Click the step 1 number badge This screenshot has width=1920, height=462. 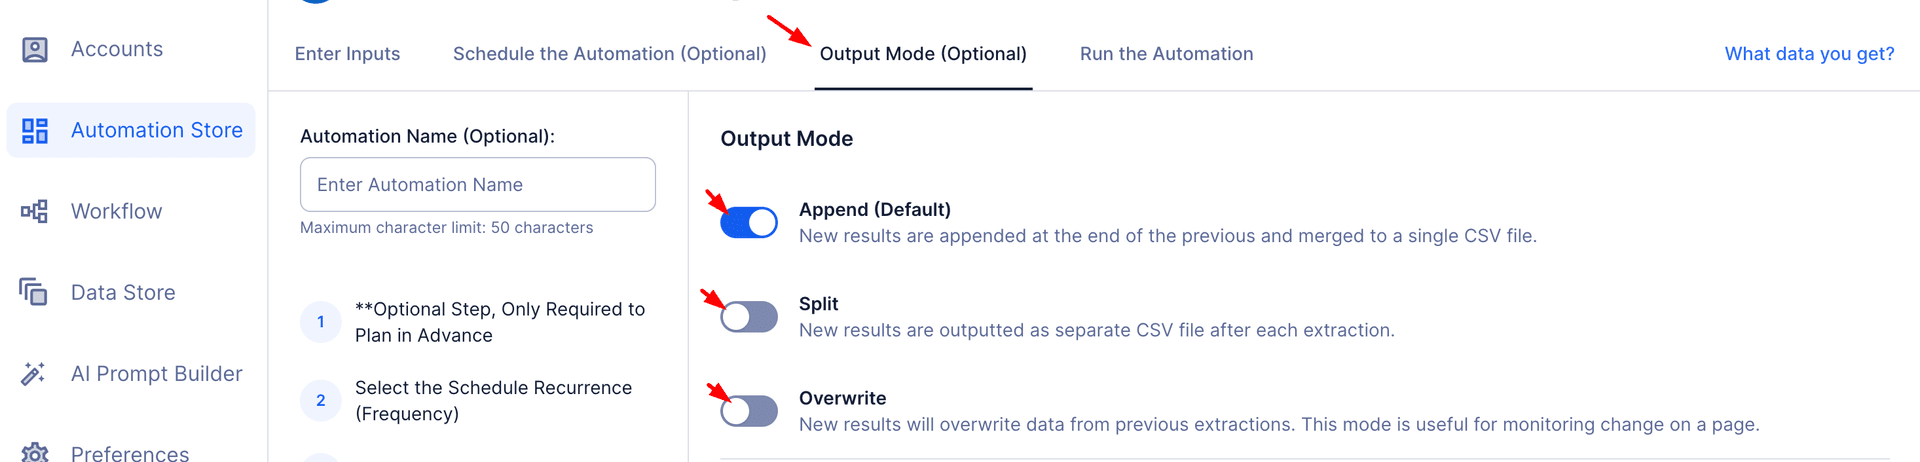tap(321, 322)
